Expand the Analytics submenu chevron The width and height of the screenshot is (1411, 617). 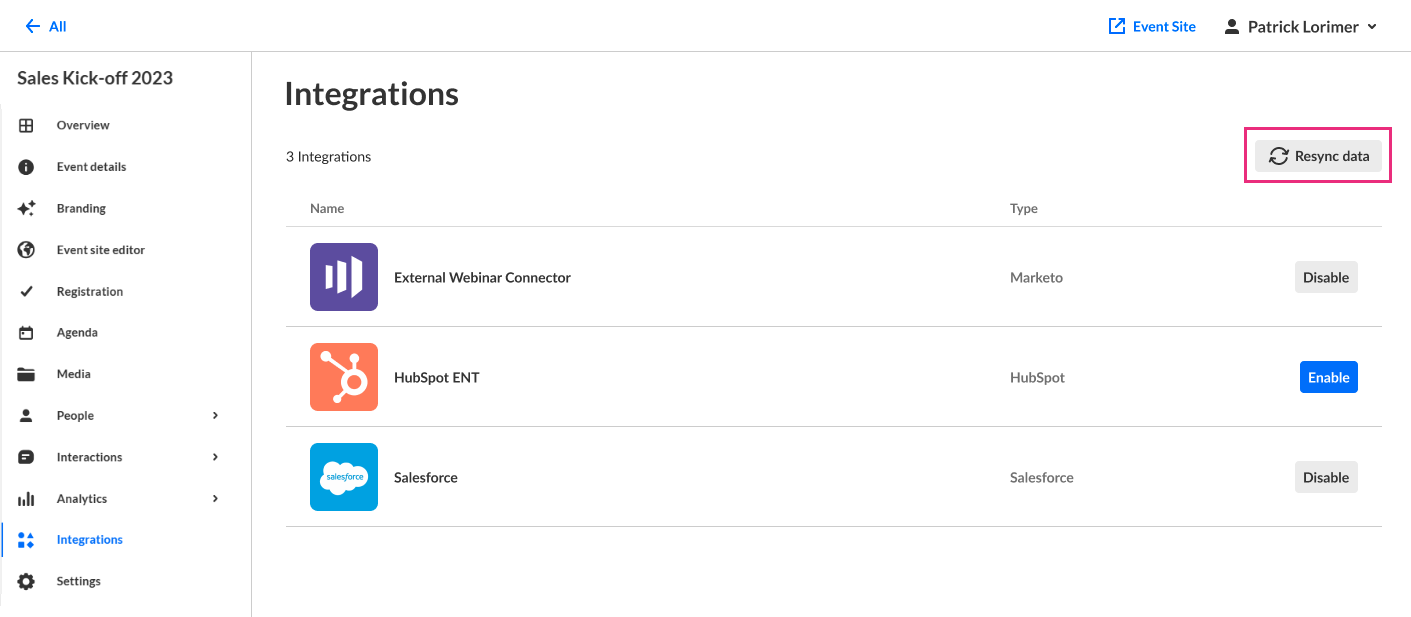tap(215, 498)
